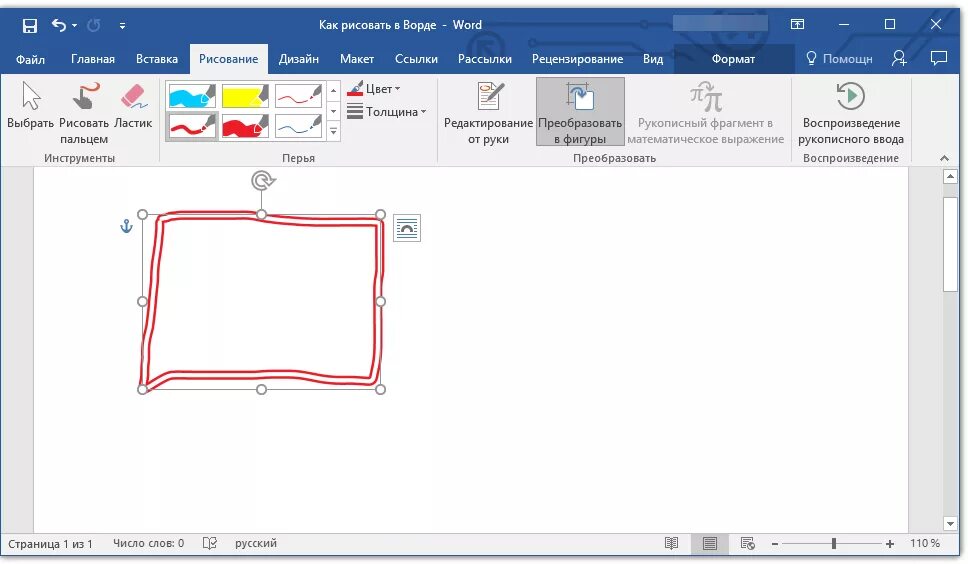Switch to the Главная tab

93,59
